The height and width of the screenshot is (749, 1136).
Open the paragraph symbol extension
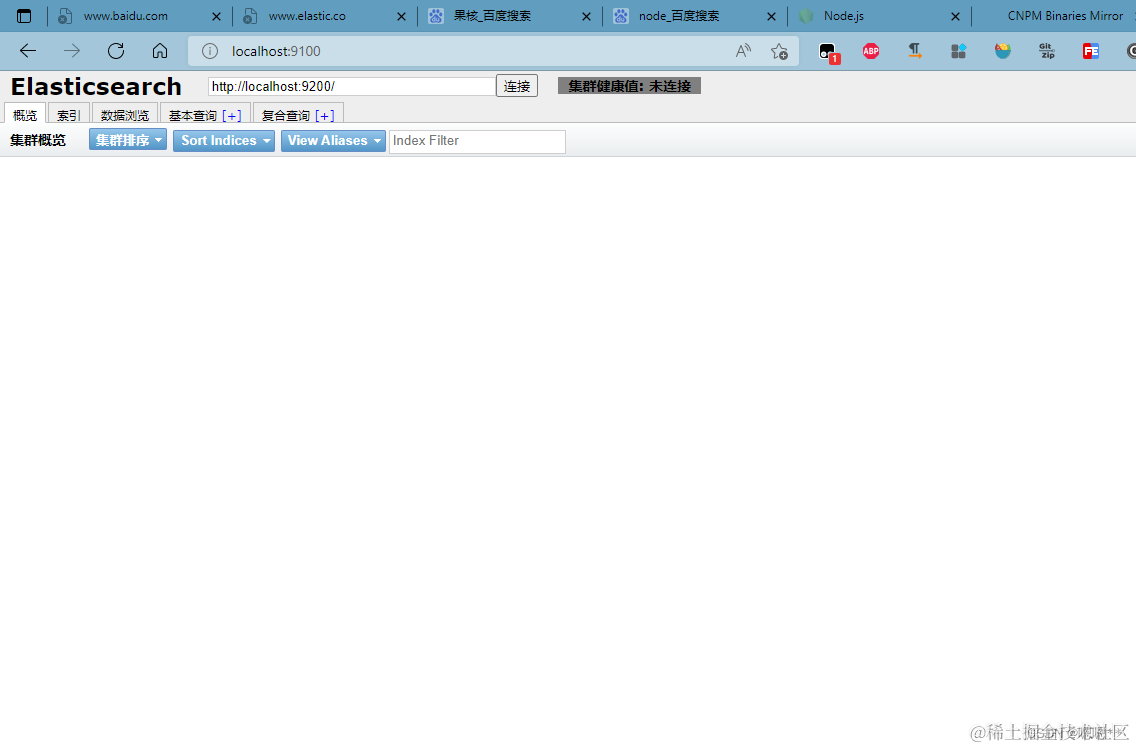[x=915, y=51]
